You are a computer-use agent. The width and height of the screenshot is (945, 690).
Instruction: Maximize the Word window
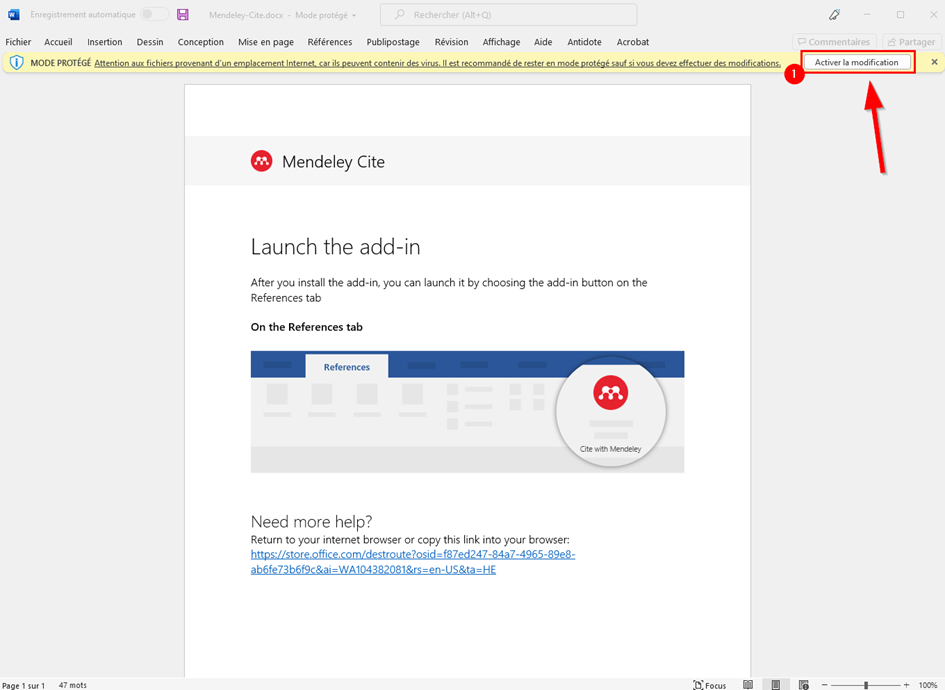900,14
